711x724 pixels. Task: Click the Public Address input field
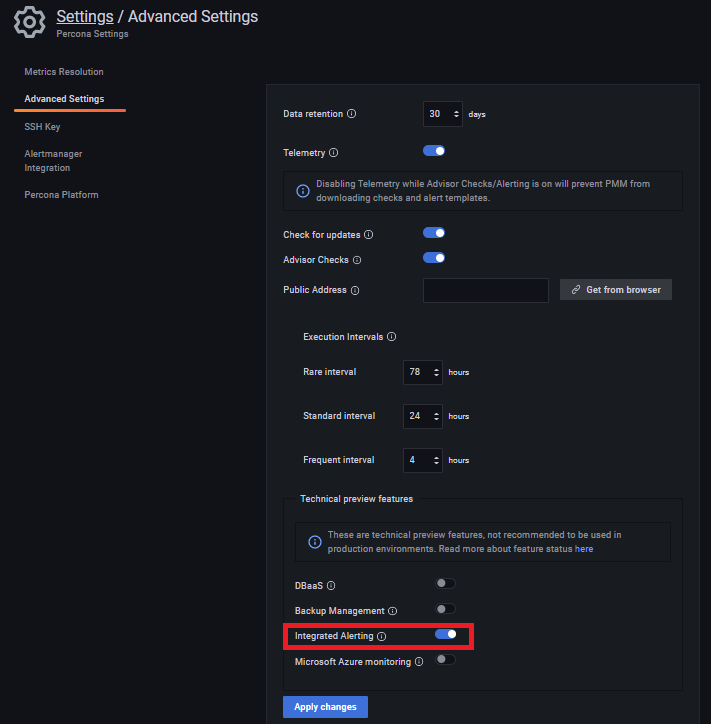pyautogui.click(x=486, y=290)
